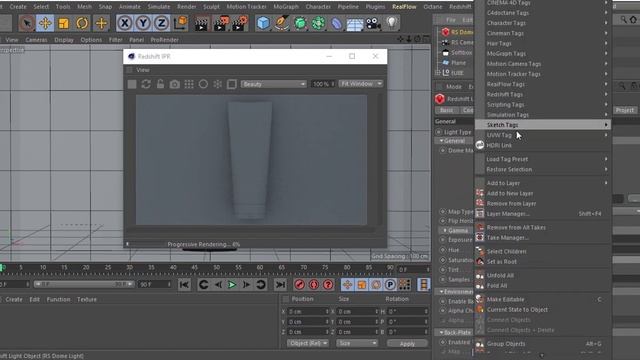Activate the Scale tool
The width and height of the screenshot is (640, 360).
pyautogui.click(x=63, y=23)
